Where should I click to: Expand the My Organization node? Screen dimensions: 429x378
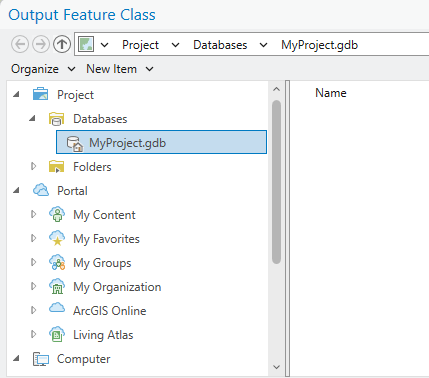33,286
